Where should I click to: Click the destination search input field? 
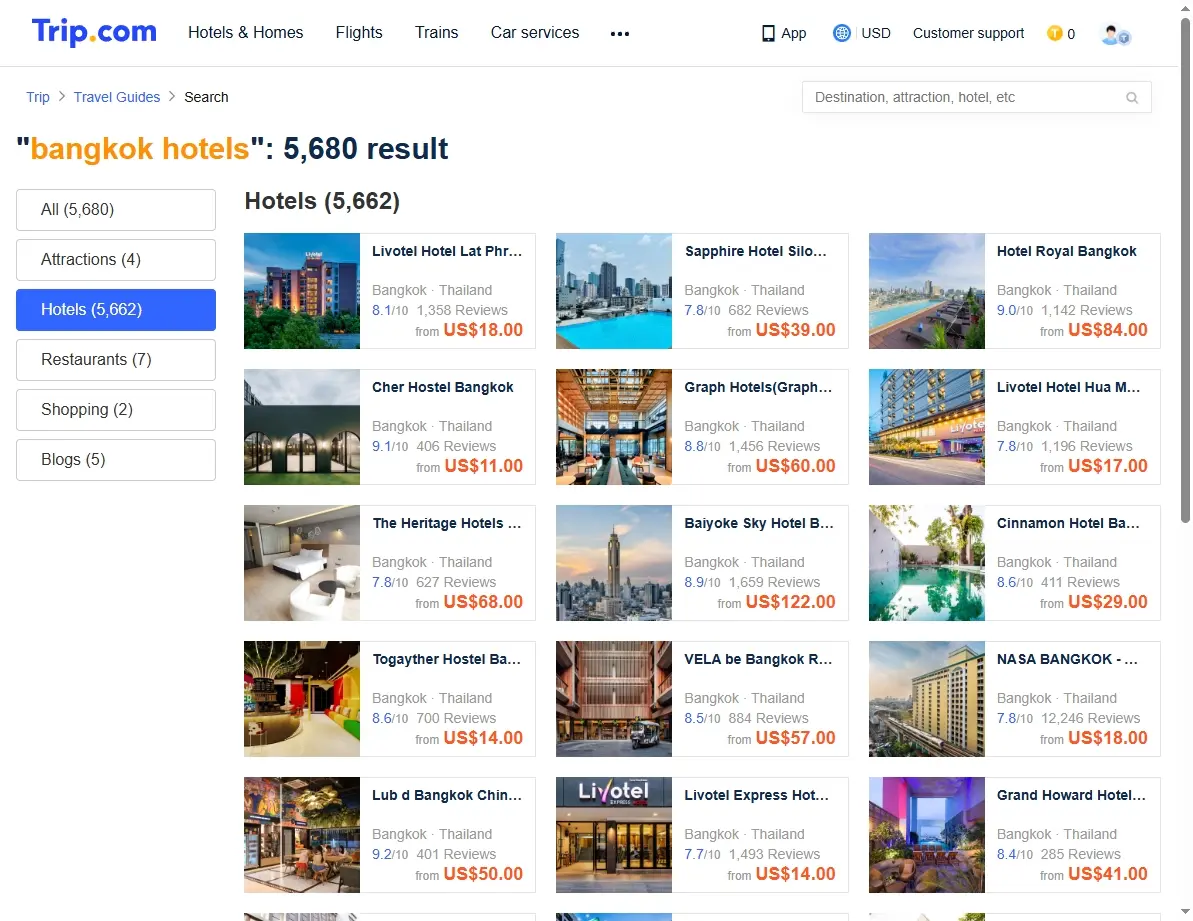tap(976, 97)
